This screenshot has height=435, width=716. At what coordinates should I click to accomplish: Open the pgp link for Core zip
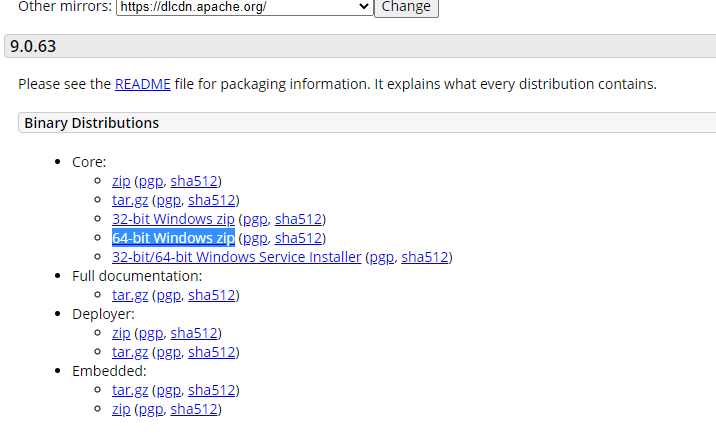coord(151,181)
